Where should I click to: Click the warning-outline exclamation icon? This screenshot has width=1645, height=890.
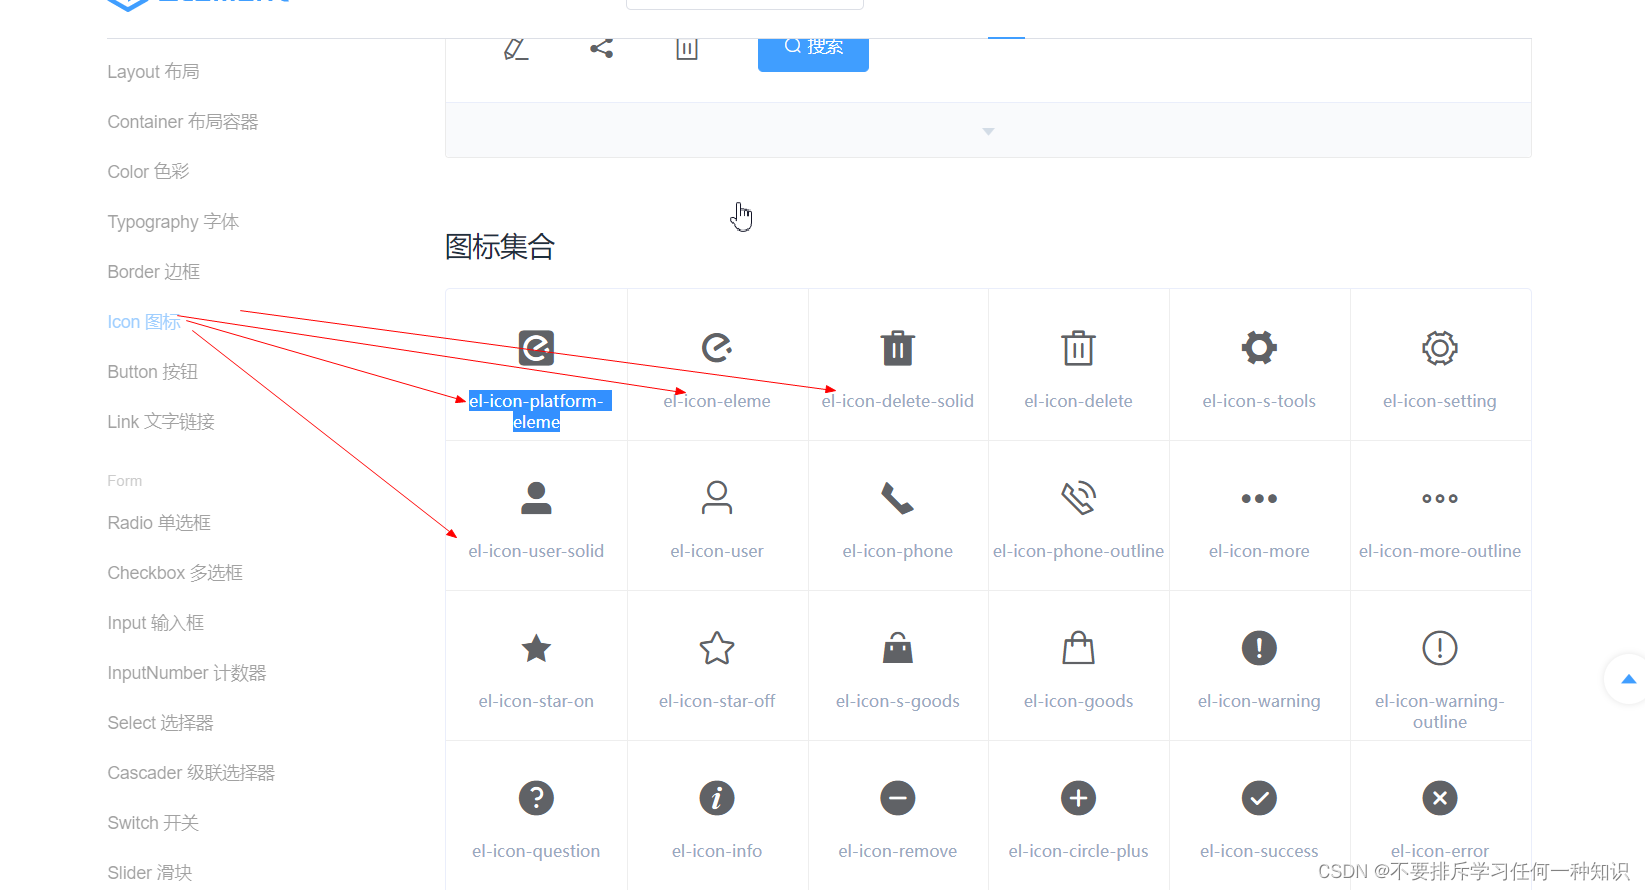click(1440, 648)
